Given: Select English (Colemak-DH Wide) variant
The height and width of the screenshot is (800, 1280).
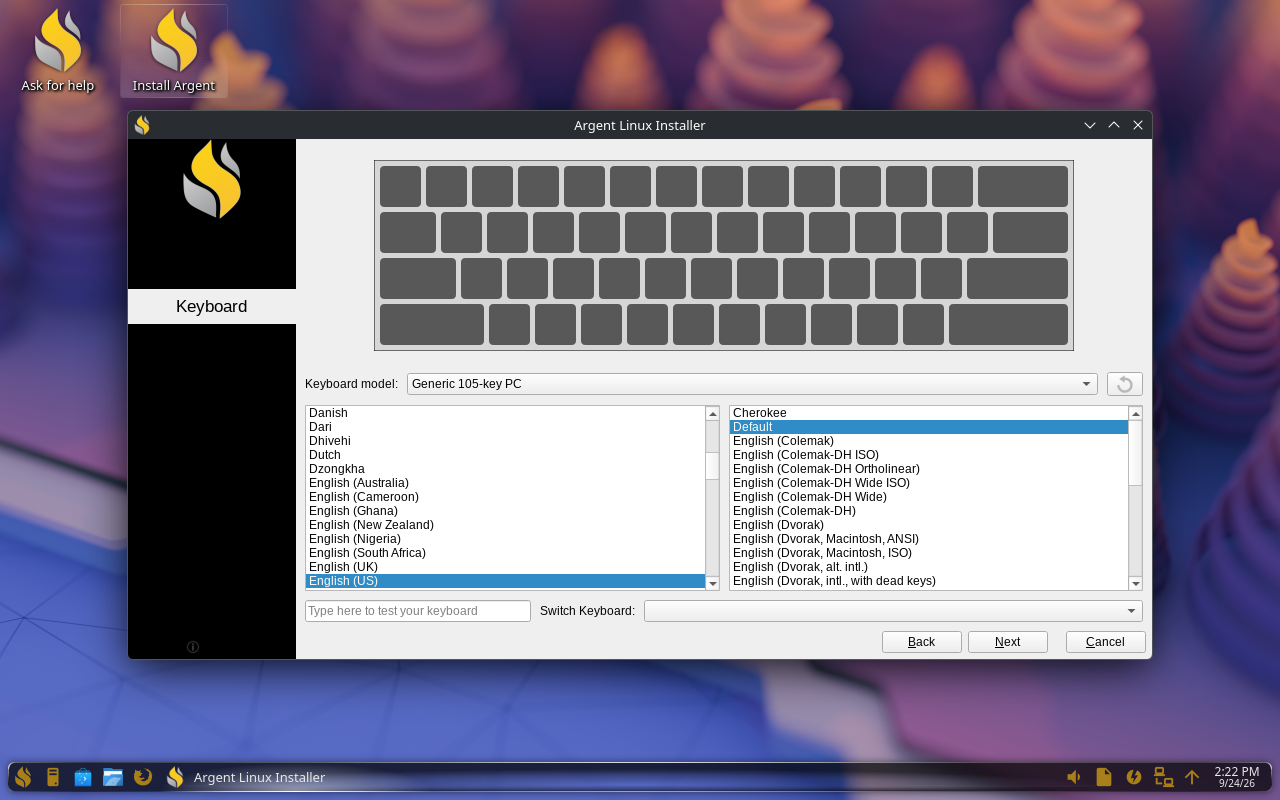Looking at the screenshot, I should point(928,497).
